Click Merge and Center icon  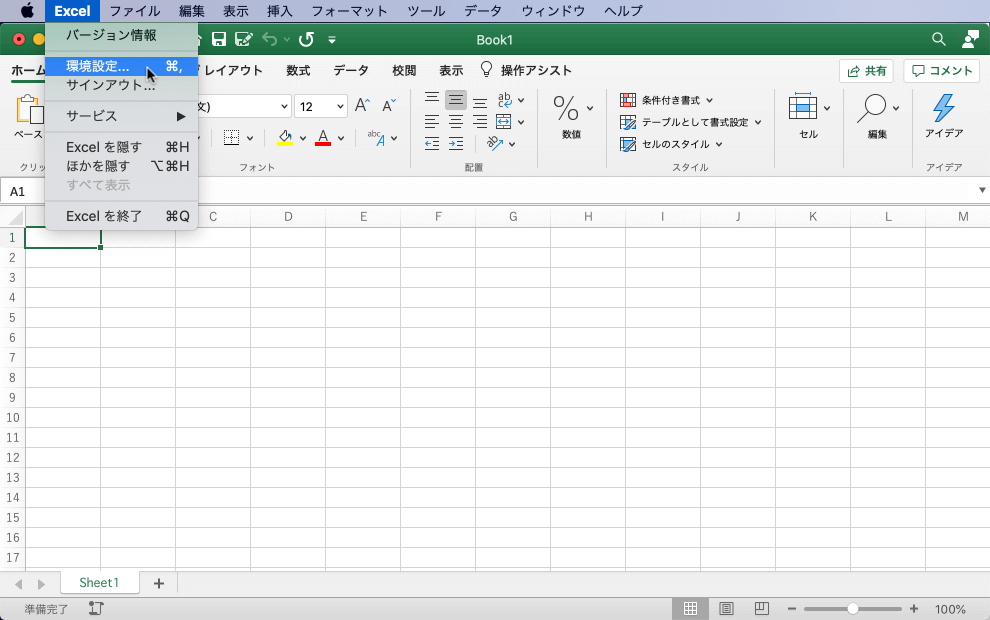tap(504, 121)
